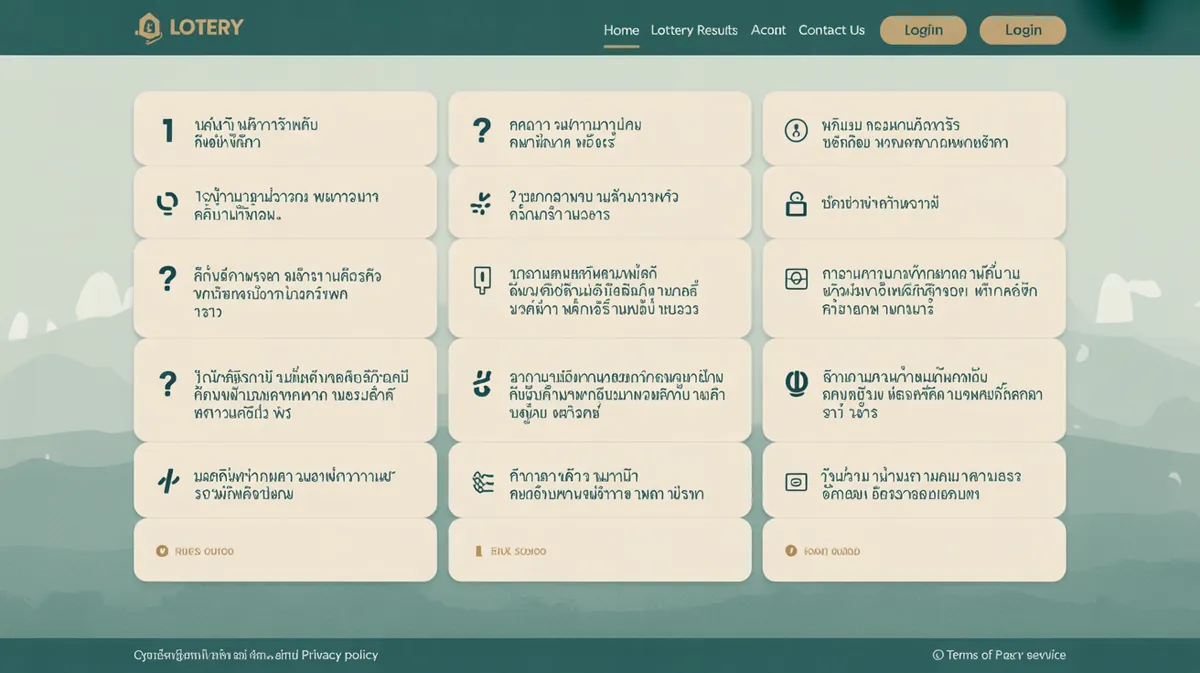Click the diagonal slash icon

tap(168, 482)
